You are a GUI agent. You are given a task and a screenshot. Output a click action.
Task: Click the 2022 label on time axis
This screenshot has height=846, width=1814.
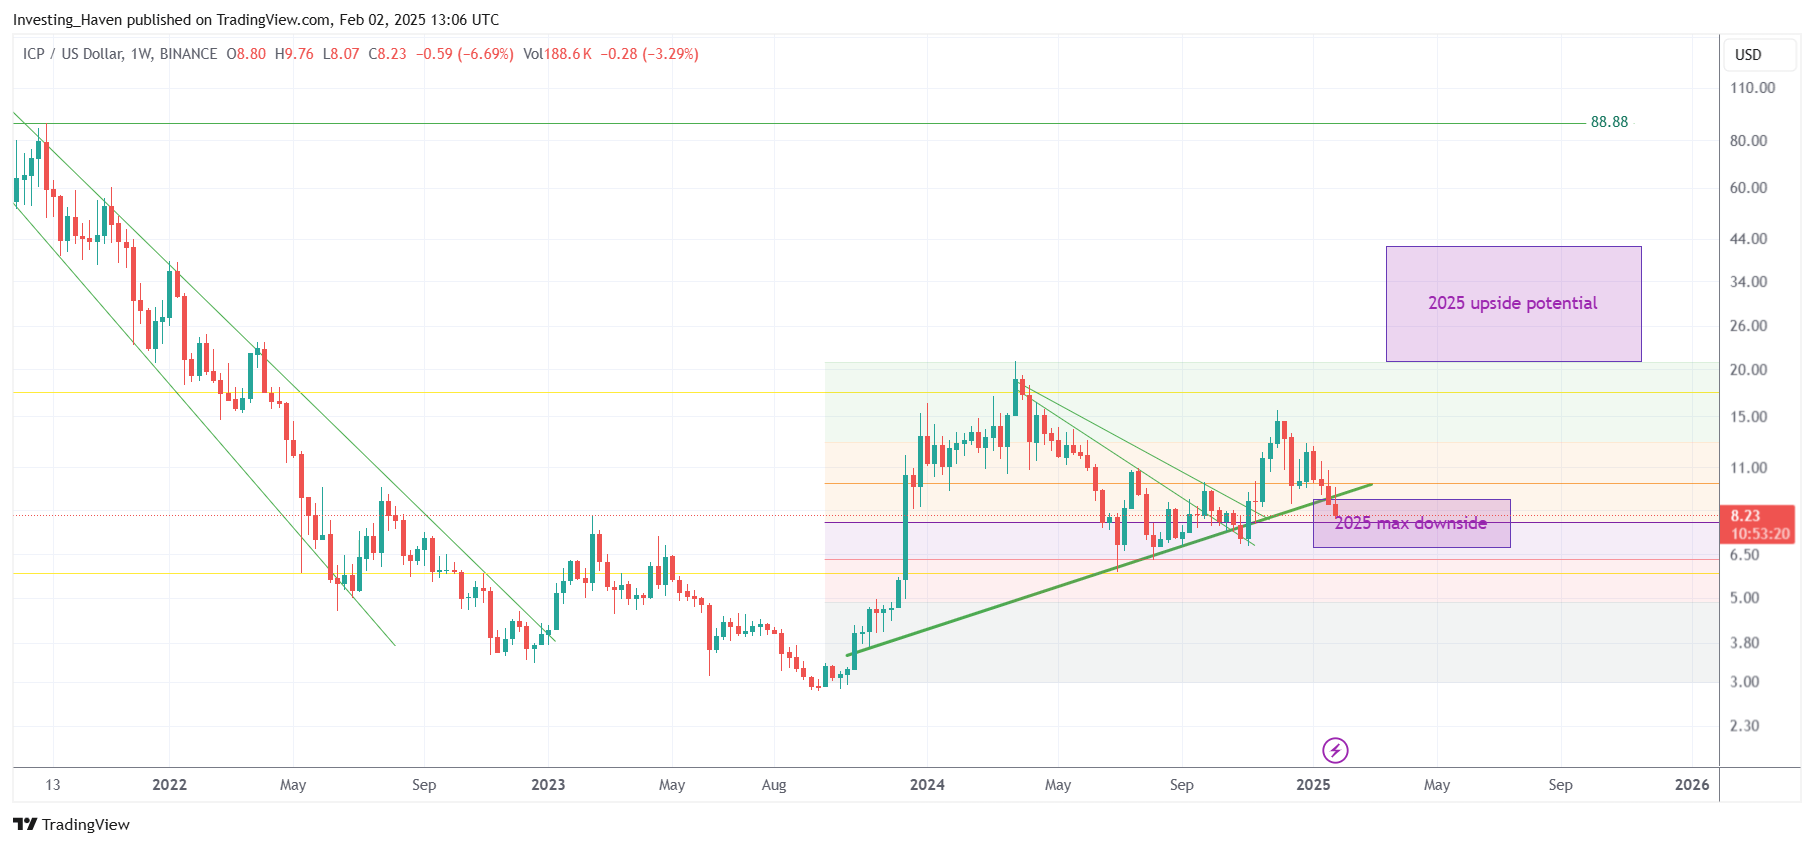point(169,784)
